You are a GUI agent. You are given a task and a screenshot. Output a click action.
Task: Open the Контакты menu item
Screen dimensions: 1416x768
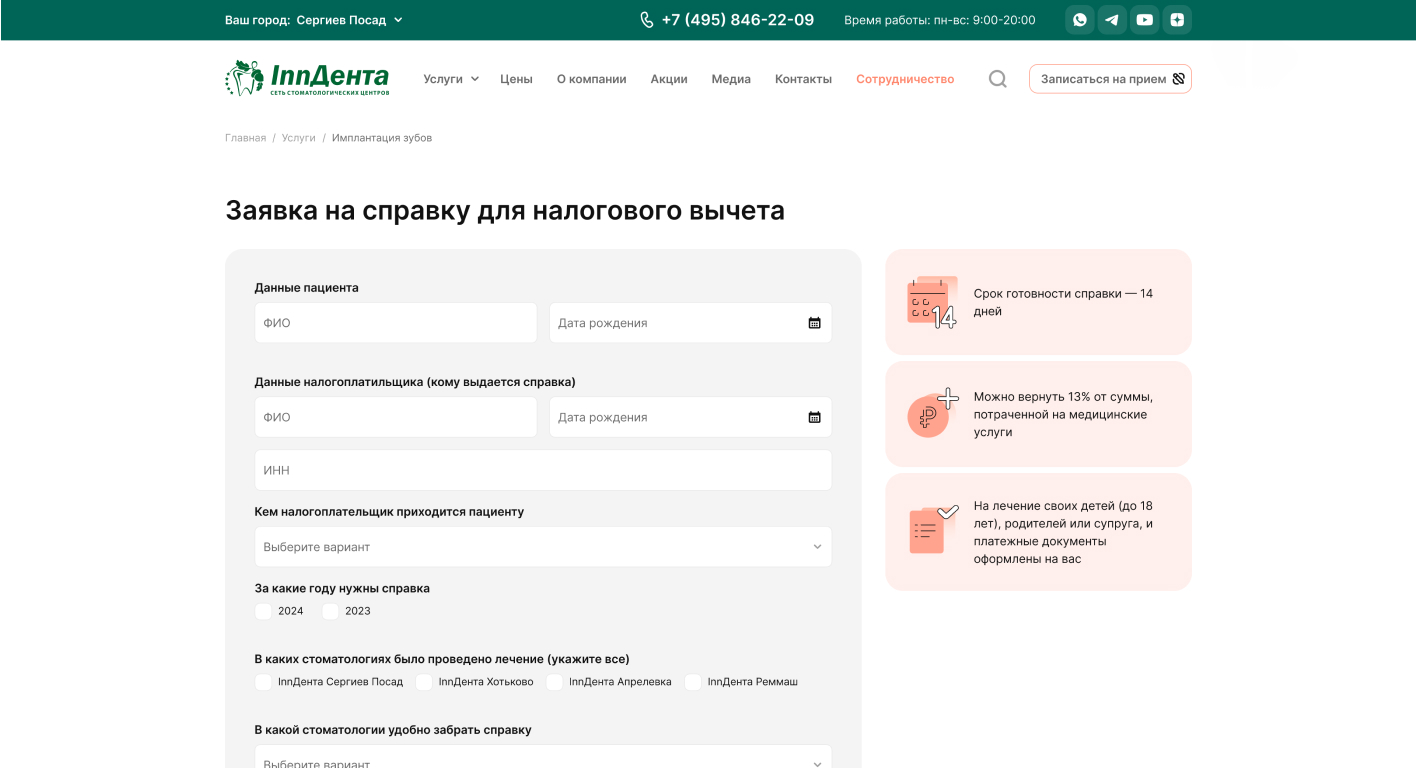tap(803, 79)
